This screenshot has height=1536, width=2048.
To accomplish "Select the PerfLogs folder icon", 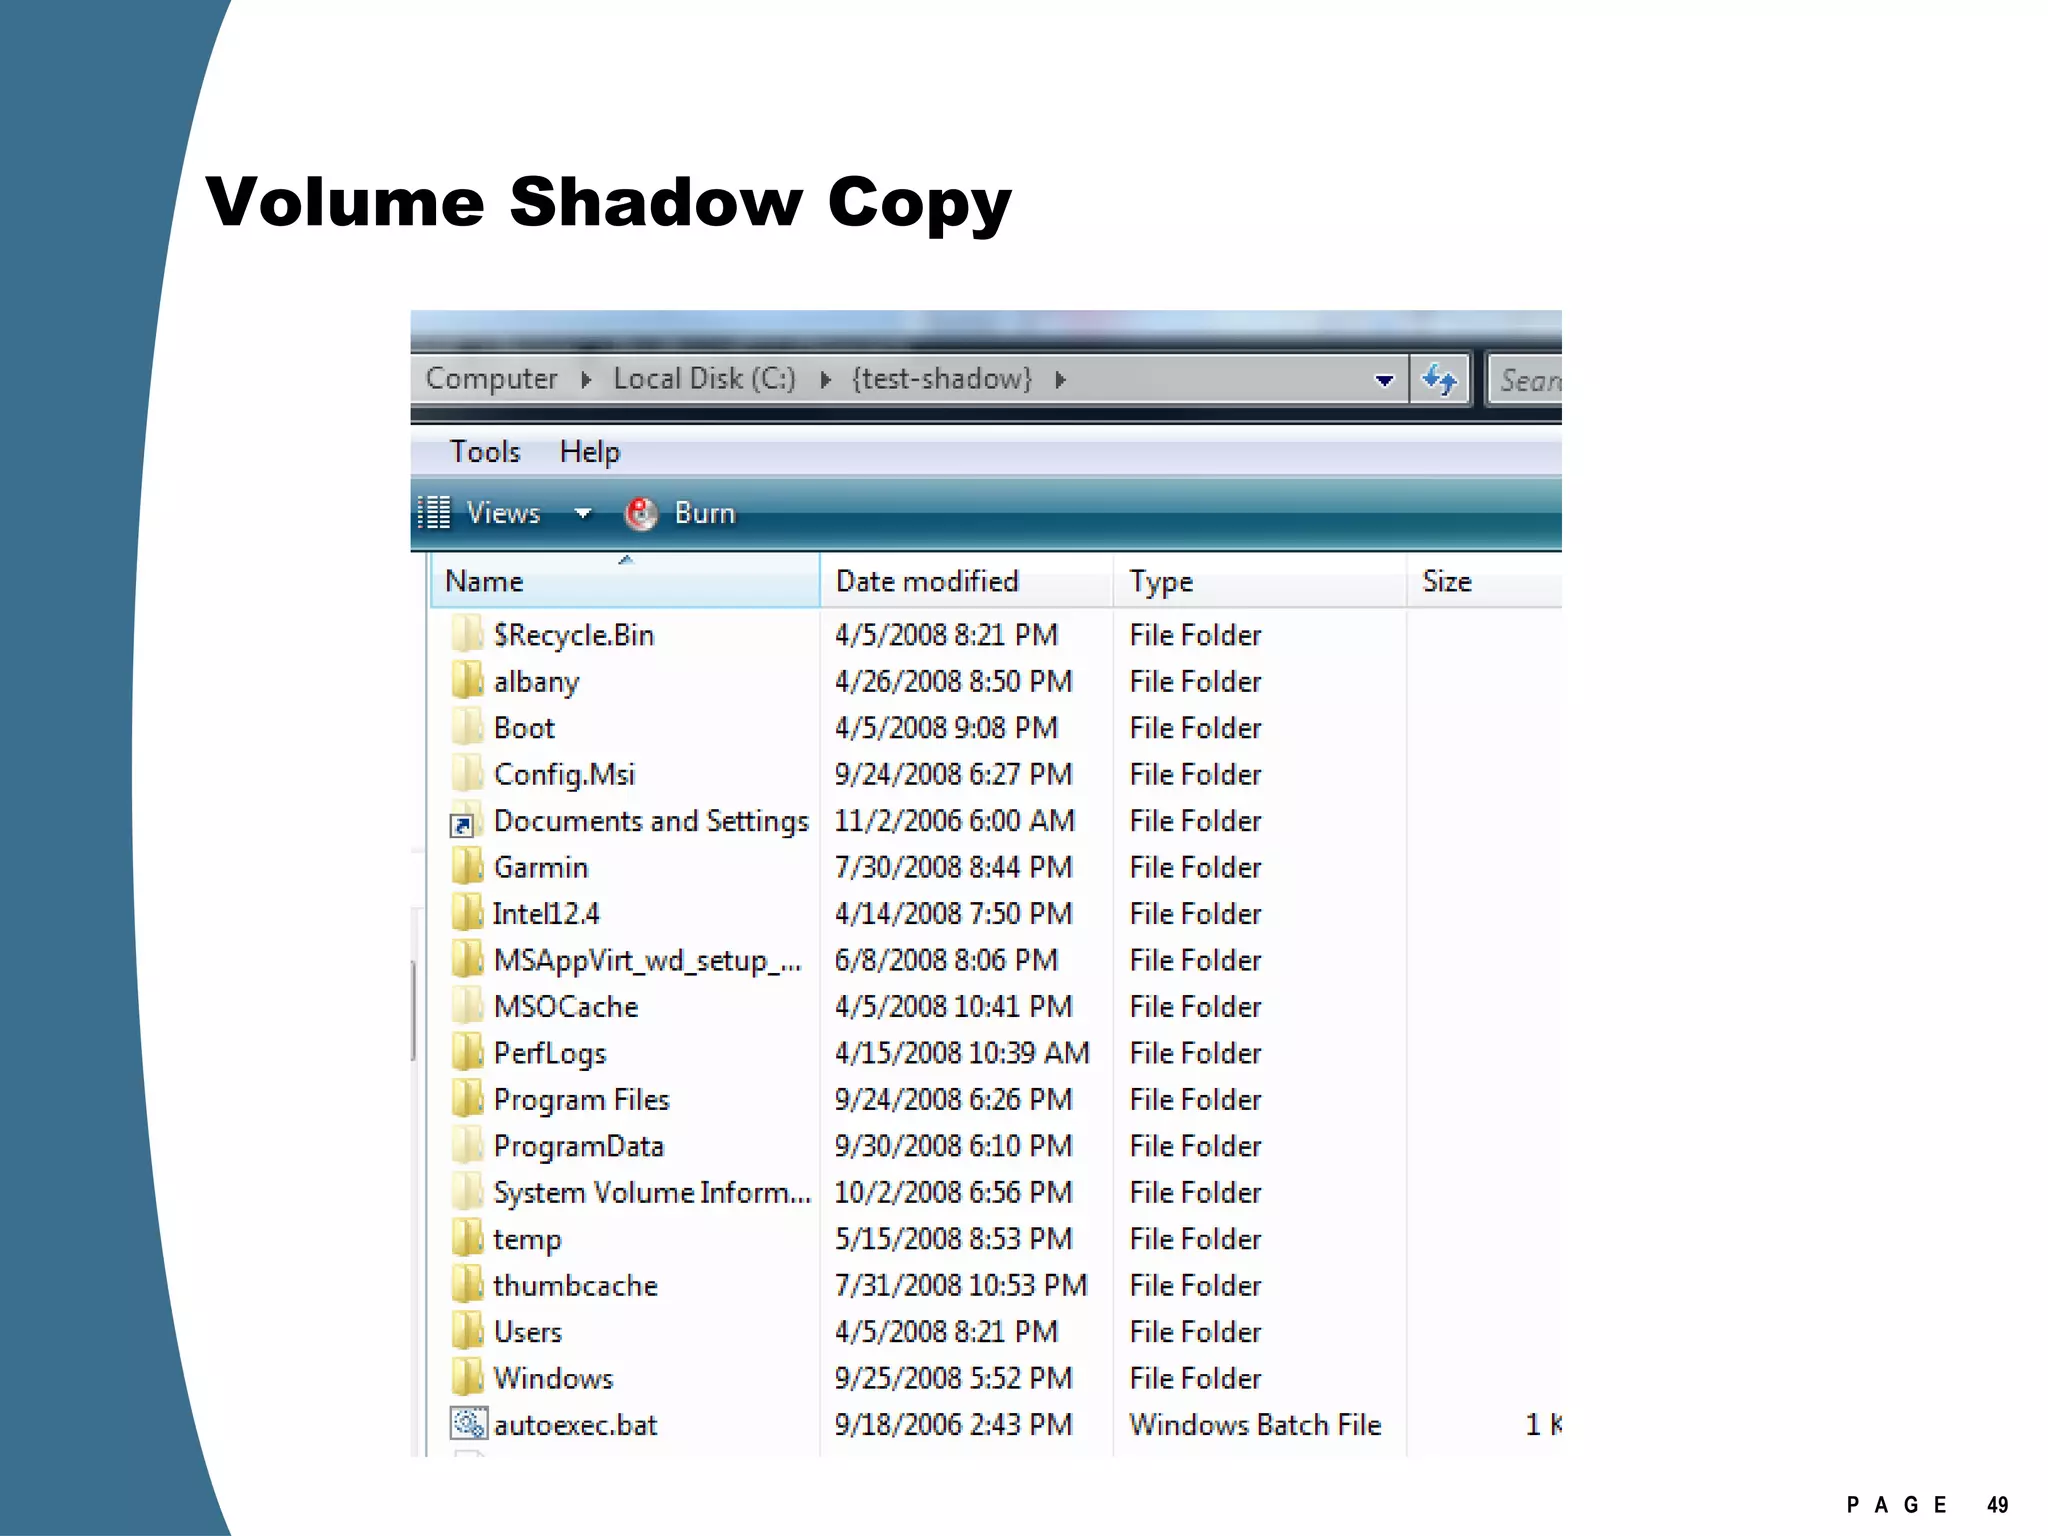I will 467,1053.
